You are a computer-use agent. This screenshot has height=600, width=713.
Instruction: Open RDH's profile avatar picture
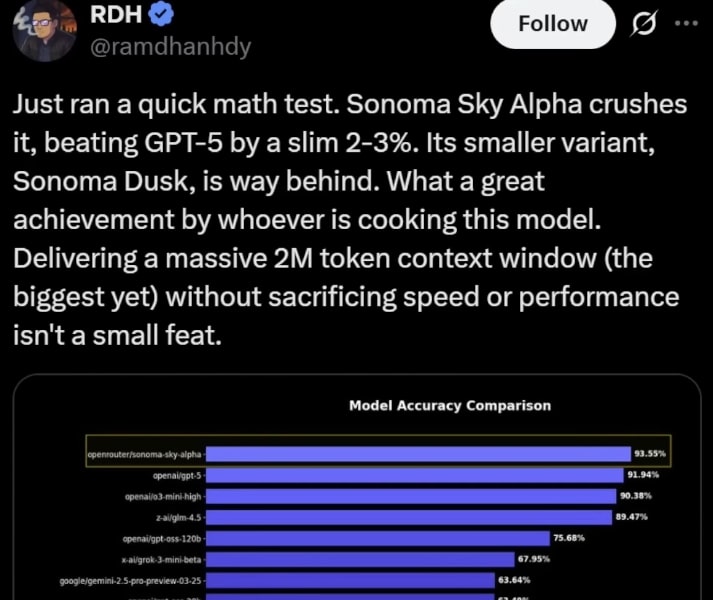[44, 31]
